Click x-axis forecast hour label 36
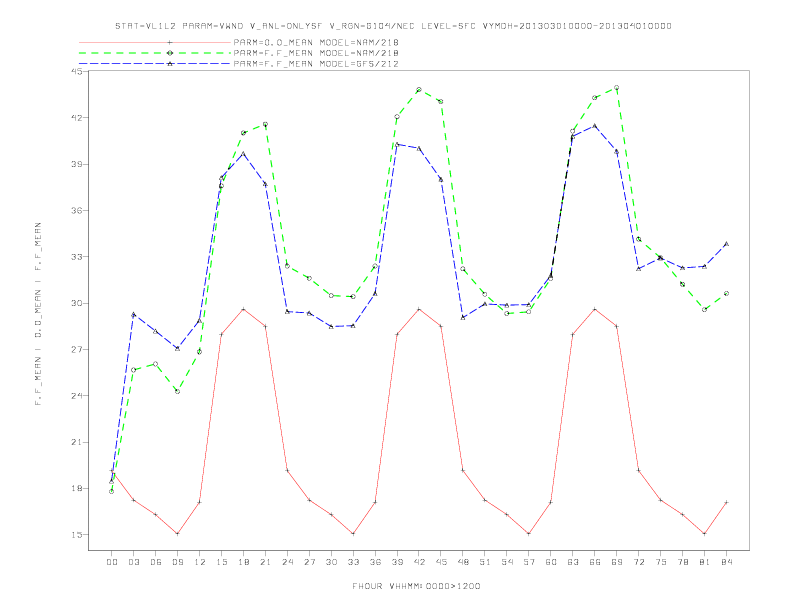792x612 pixels. 375,562
